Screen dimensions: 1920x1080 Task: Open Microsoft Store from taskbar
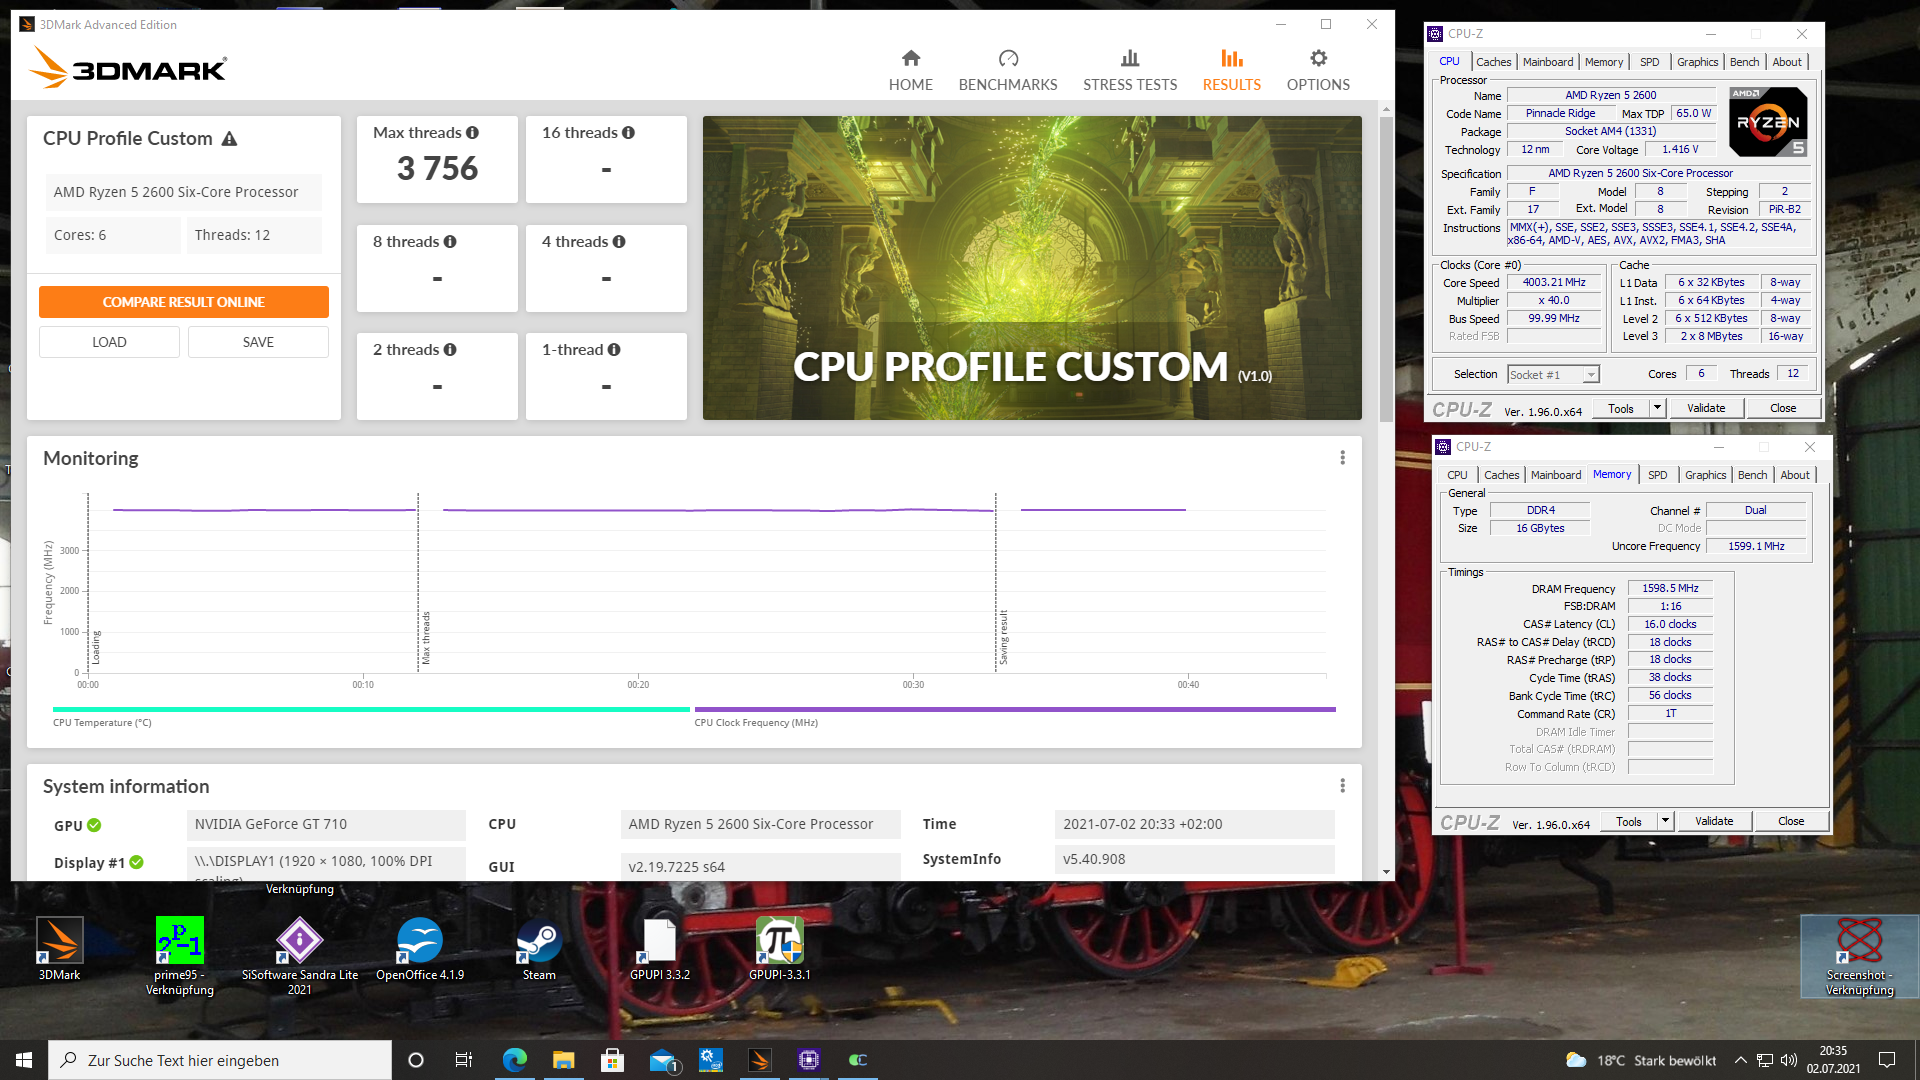coord(613,1060)
